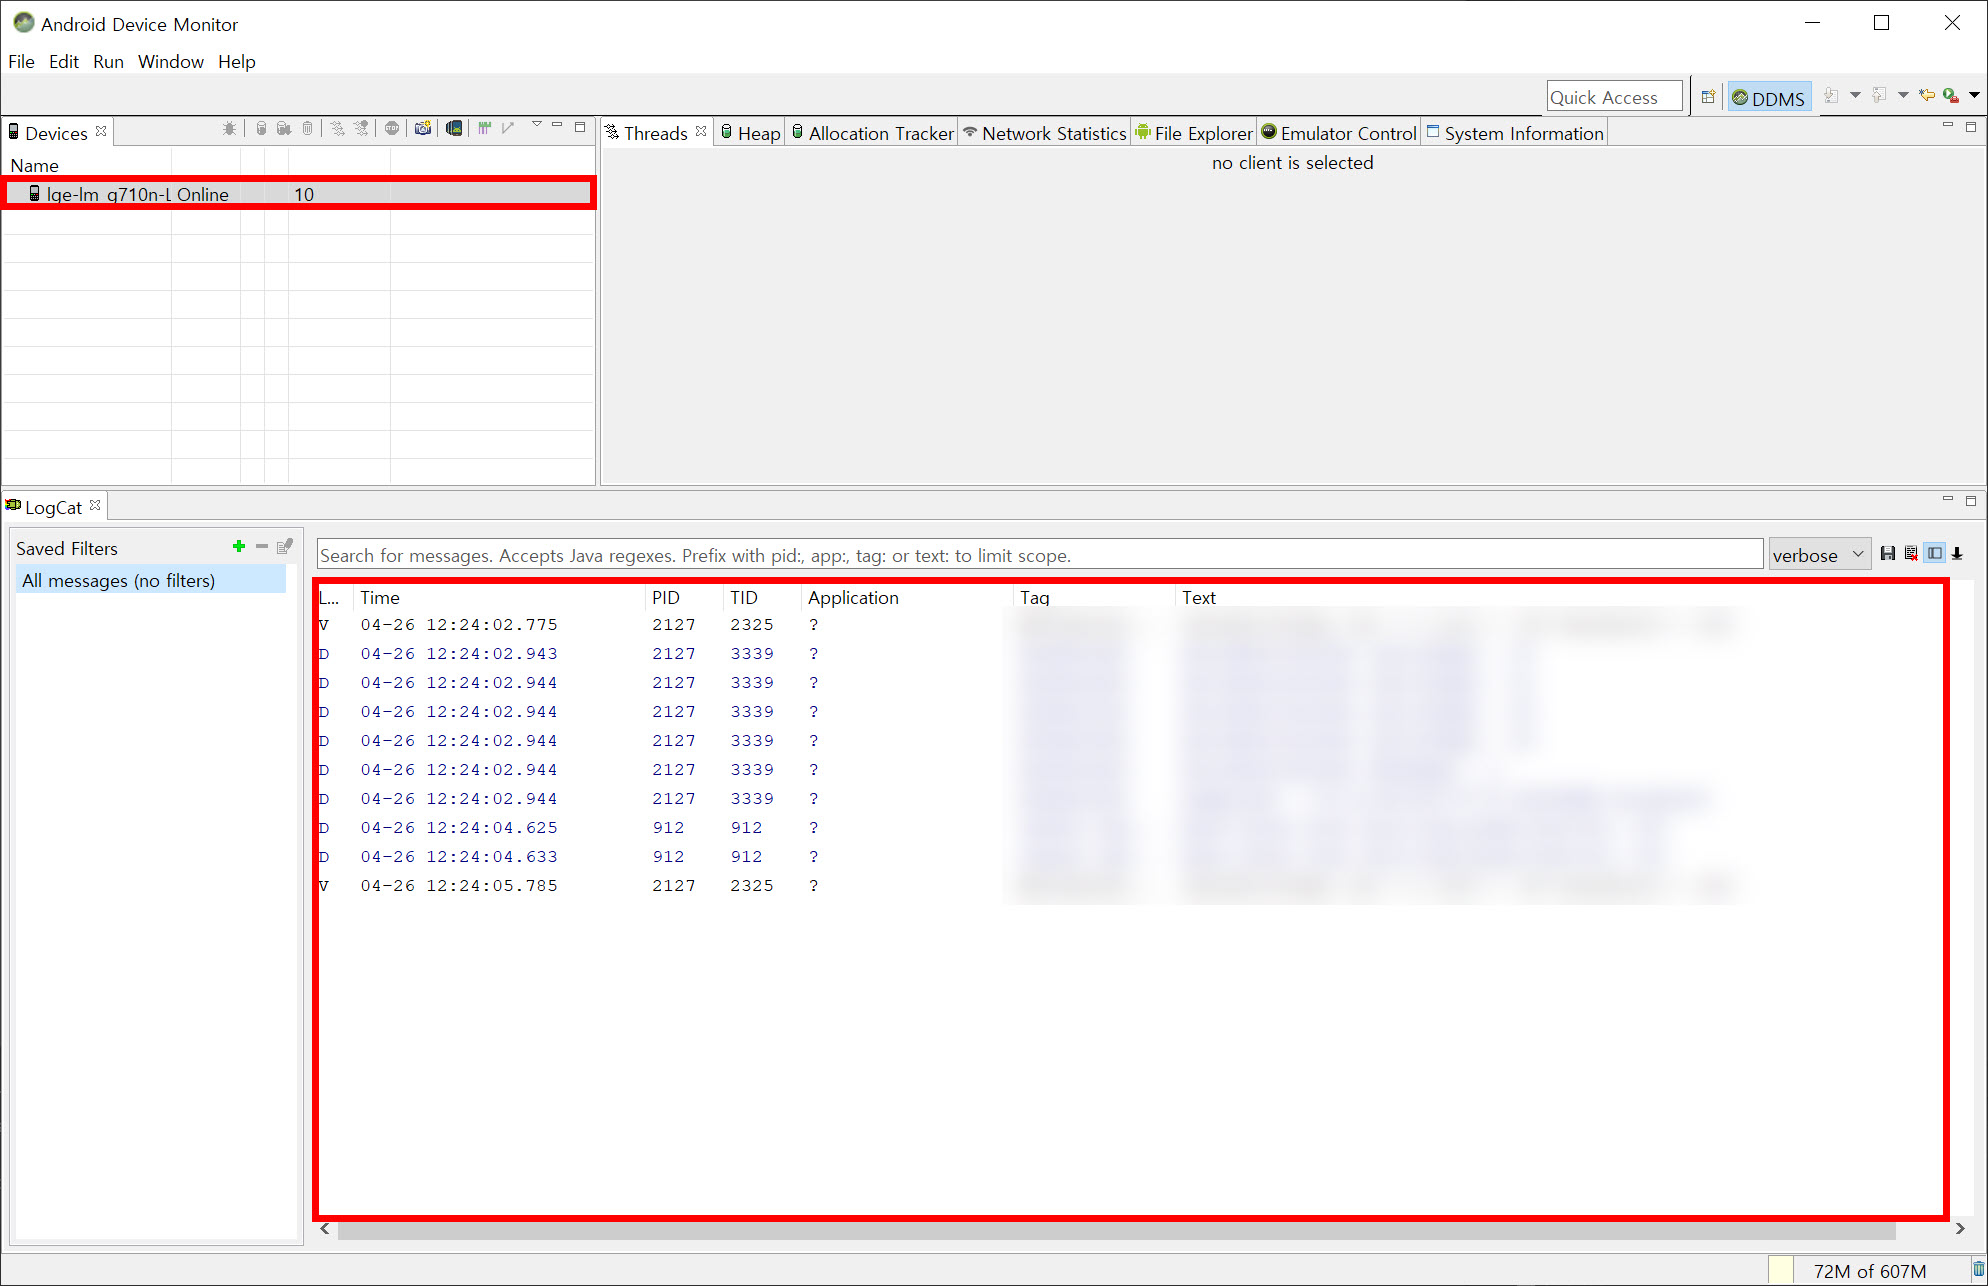The image size is (1988, 1286).
Task: Select the lge-lm_q710n device row
Action: coord(137,194)
